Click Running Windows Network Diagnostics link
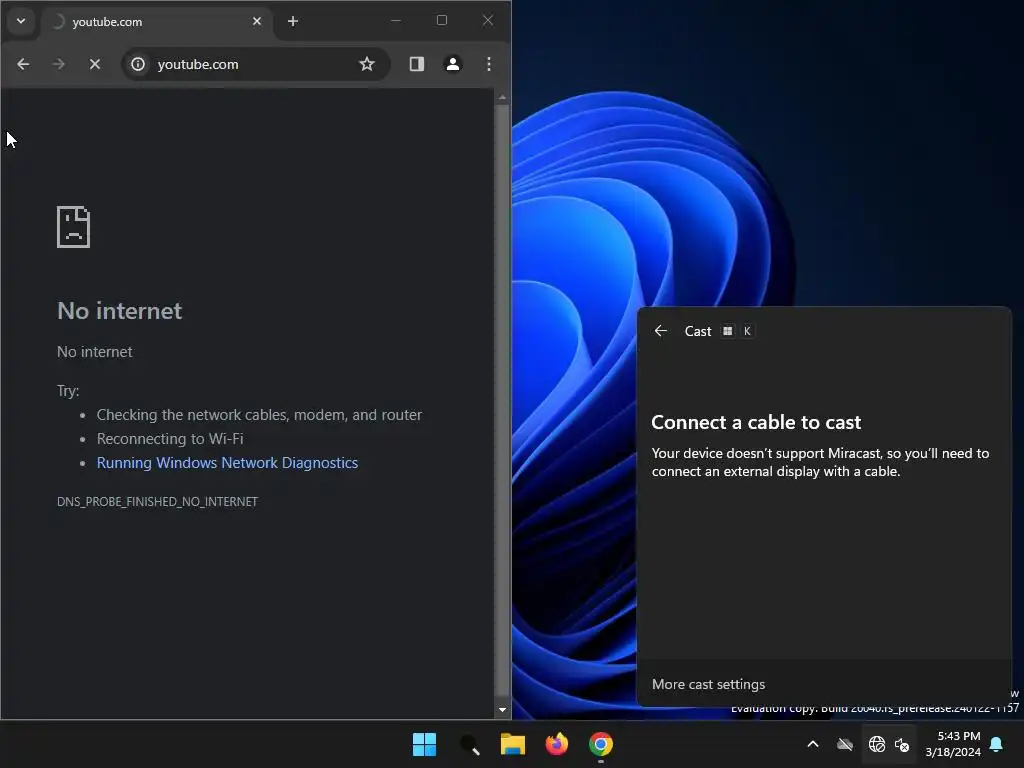 click(x=227, y=463)
